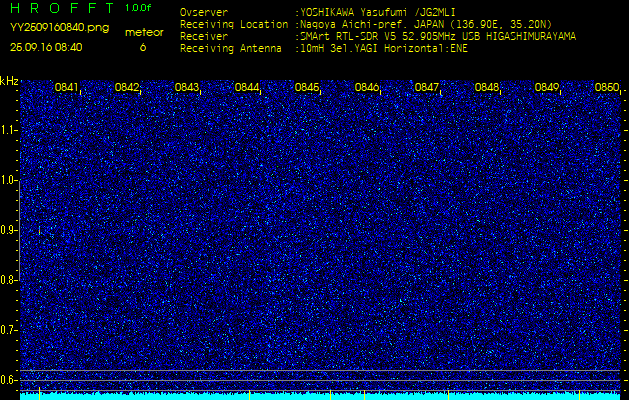Click the 0850 time marker
Image resolution: width=629 pixels, height=400 pixels.
click(x=606, y=88)
